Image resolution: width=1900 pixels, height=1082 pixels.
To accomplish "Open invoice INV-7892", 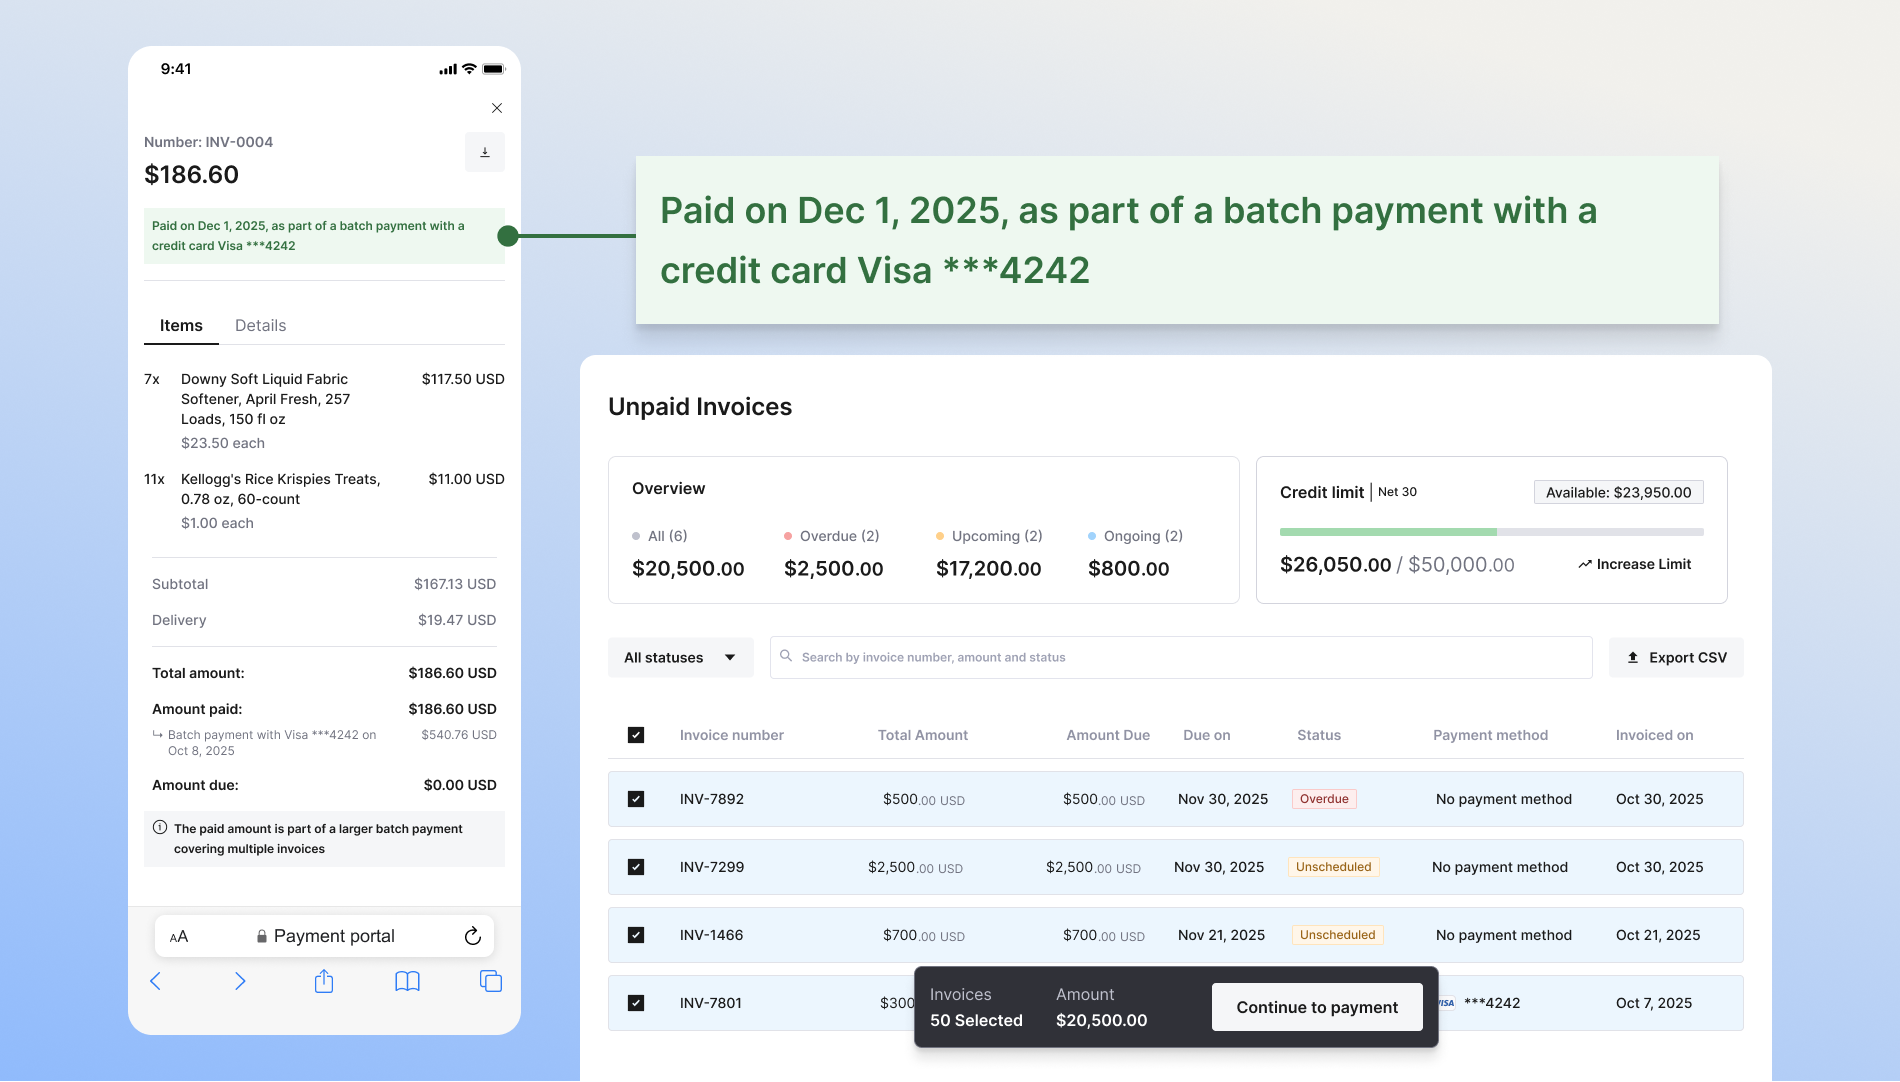I will (x=712, y=799).
